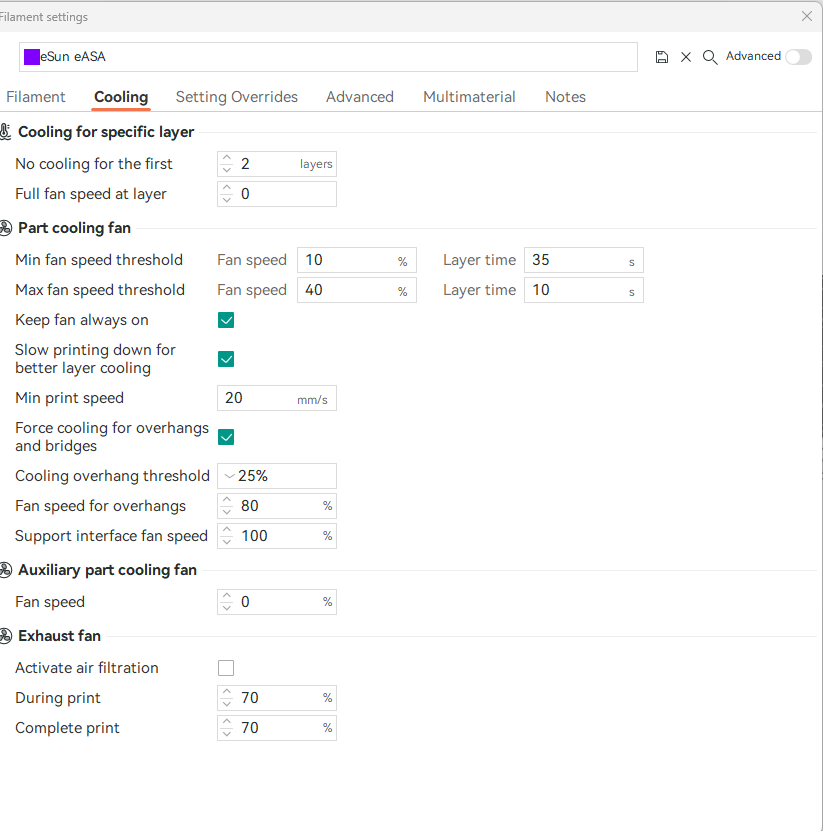
Task: Increase No cooling for the first layers
Action: pos(227,158)
